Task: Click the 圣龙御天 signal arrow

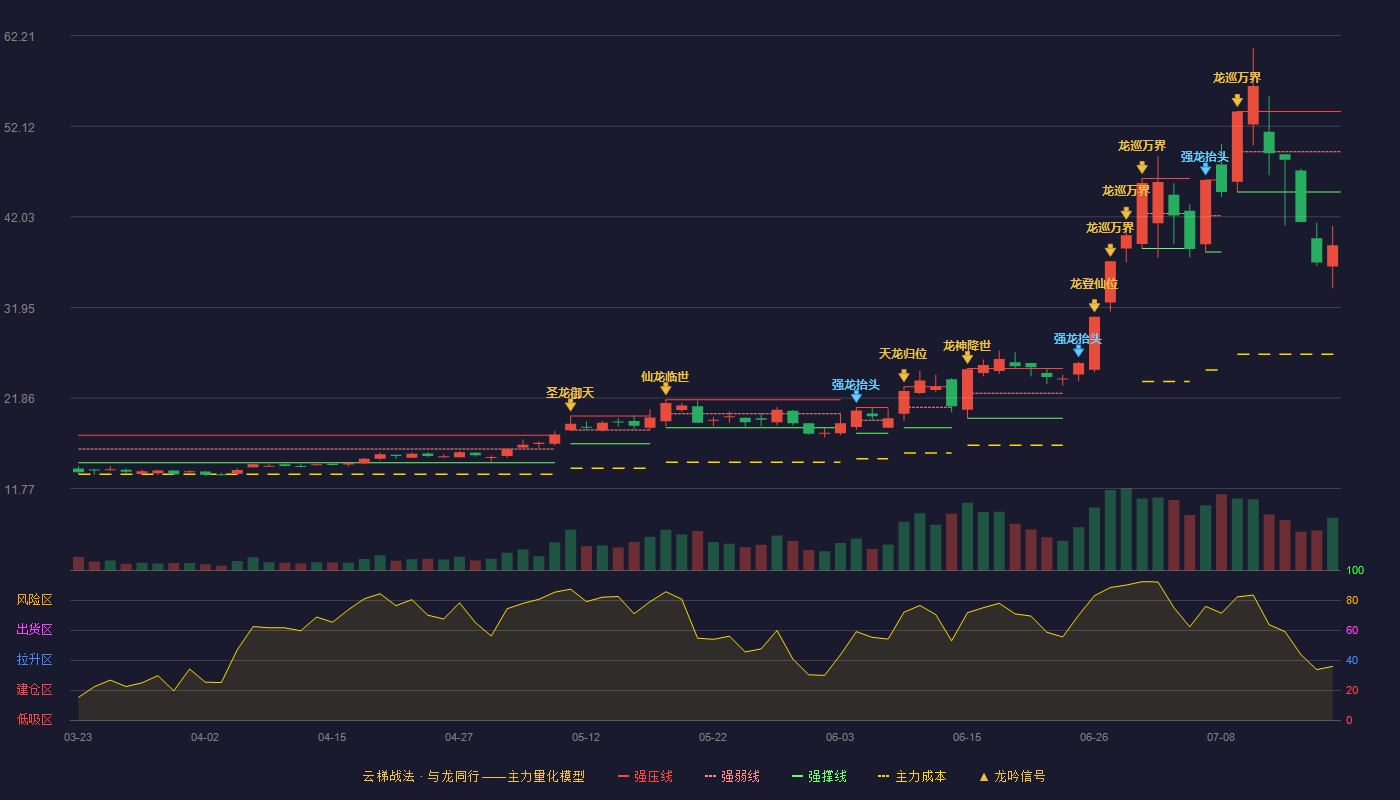Action: pyautogui.click(x=570, y=405)
